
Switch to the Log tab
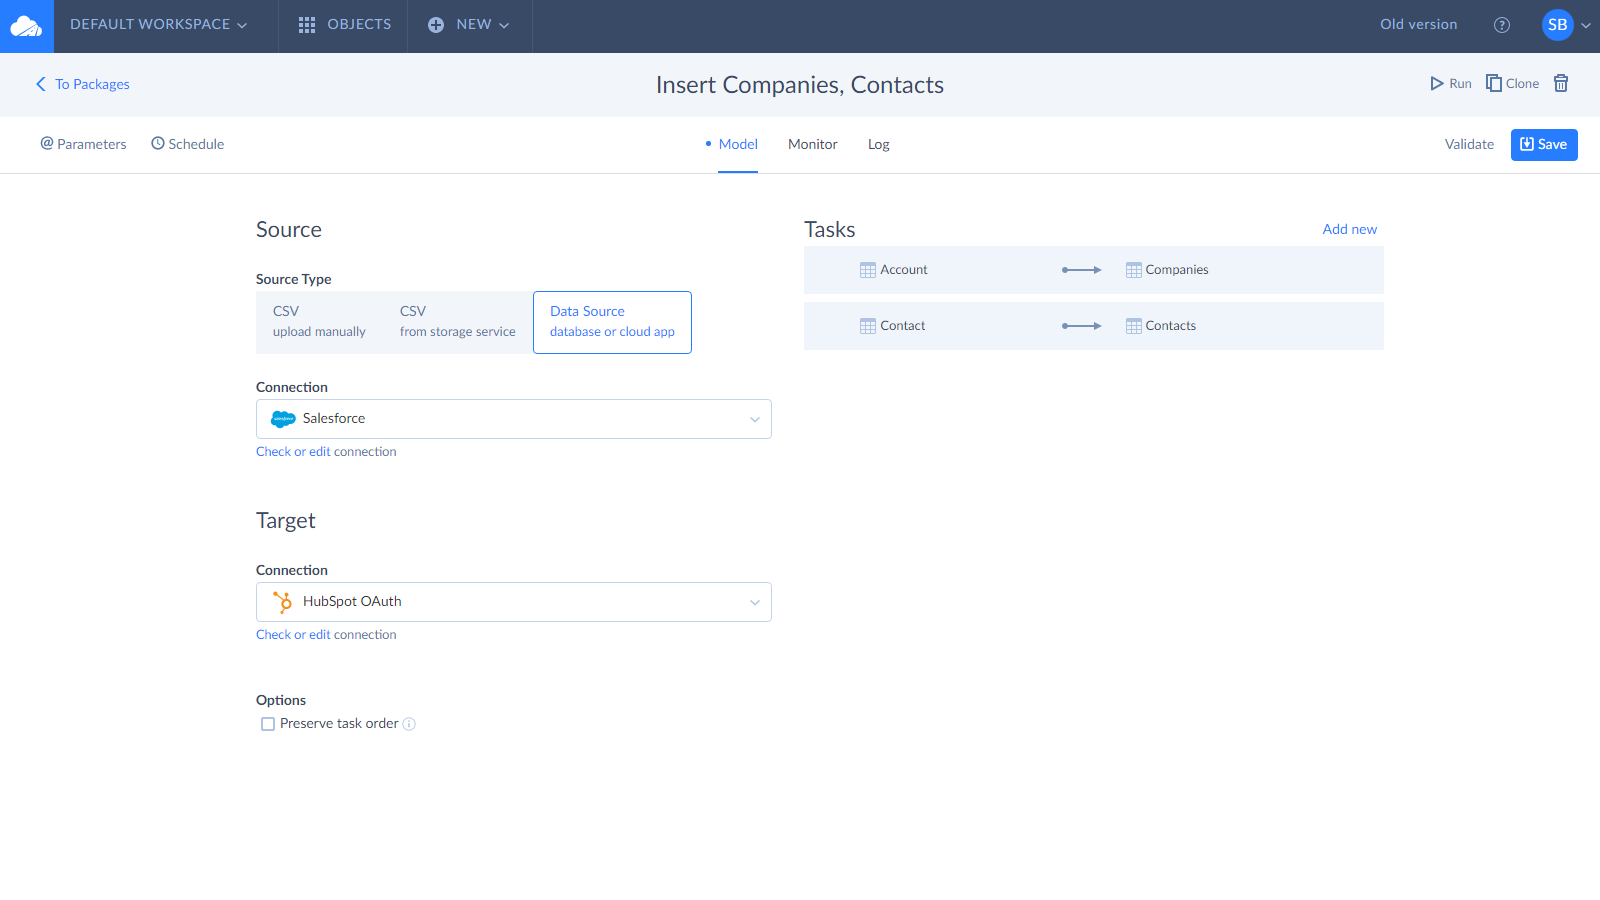[879, 144]
